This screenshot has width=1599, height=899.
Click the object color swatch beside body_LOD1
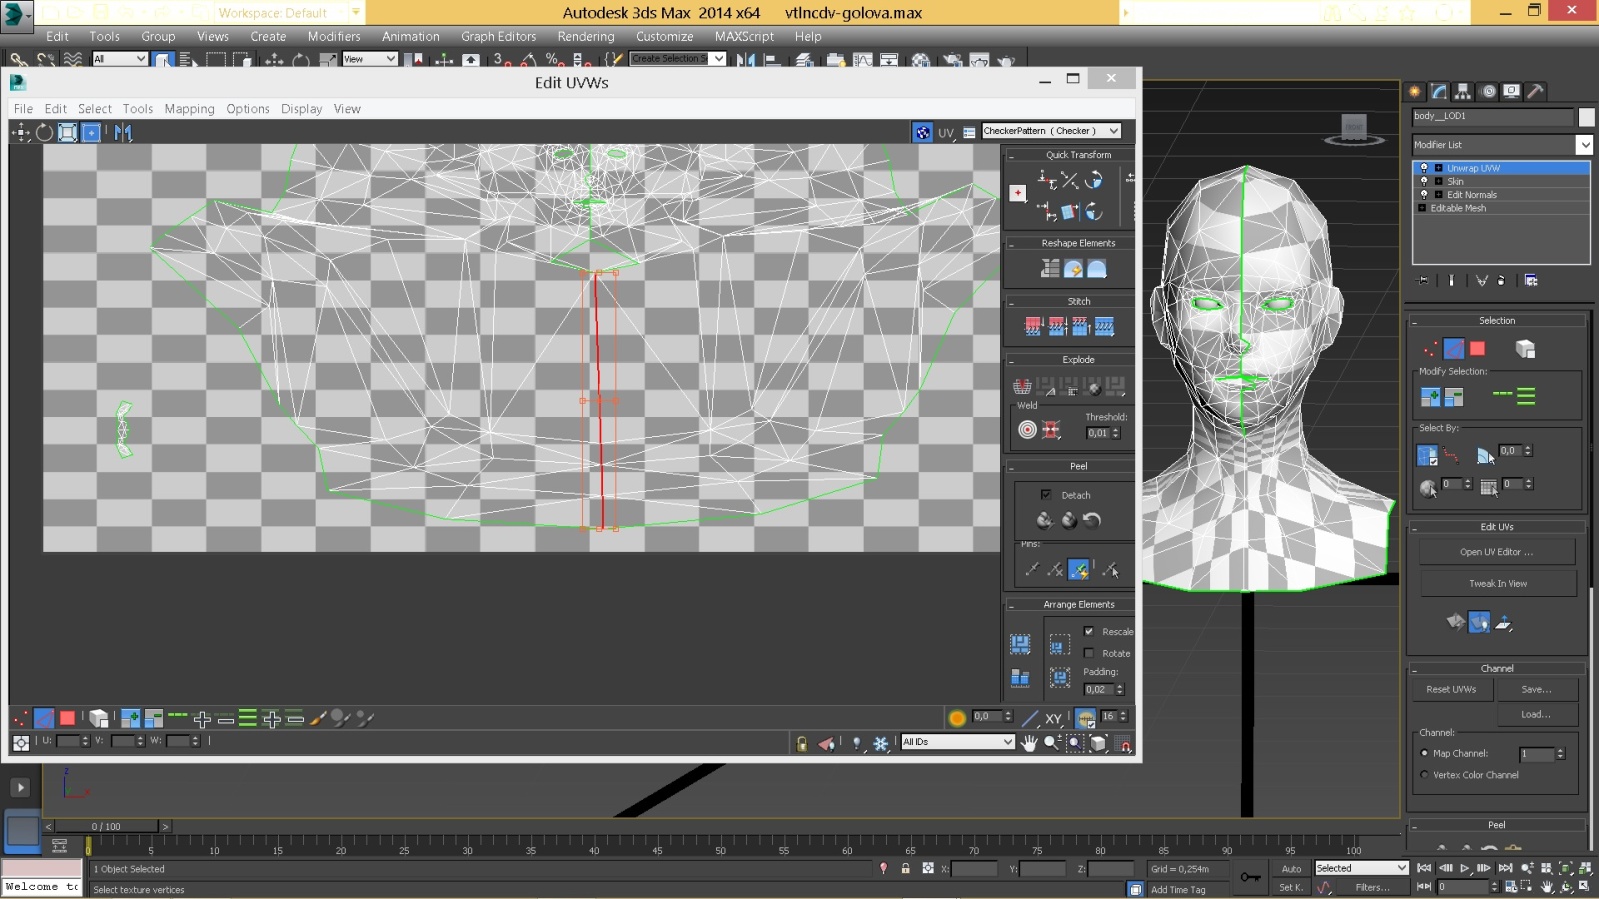[x=1586, y=117]
